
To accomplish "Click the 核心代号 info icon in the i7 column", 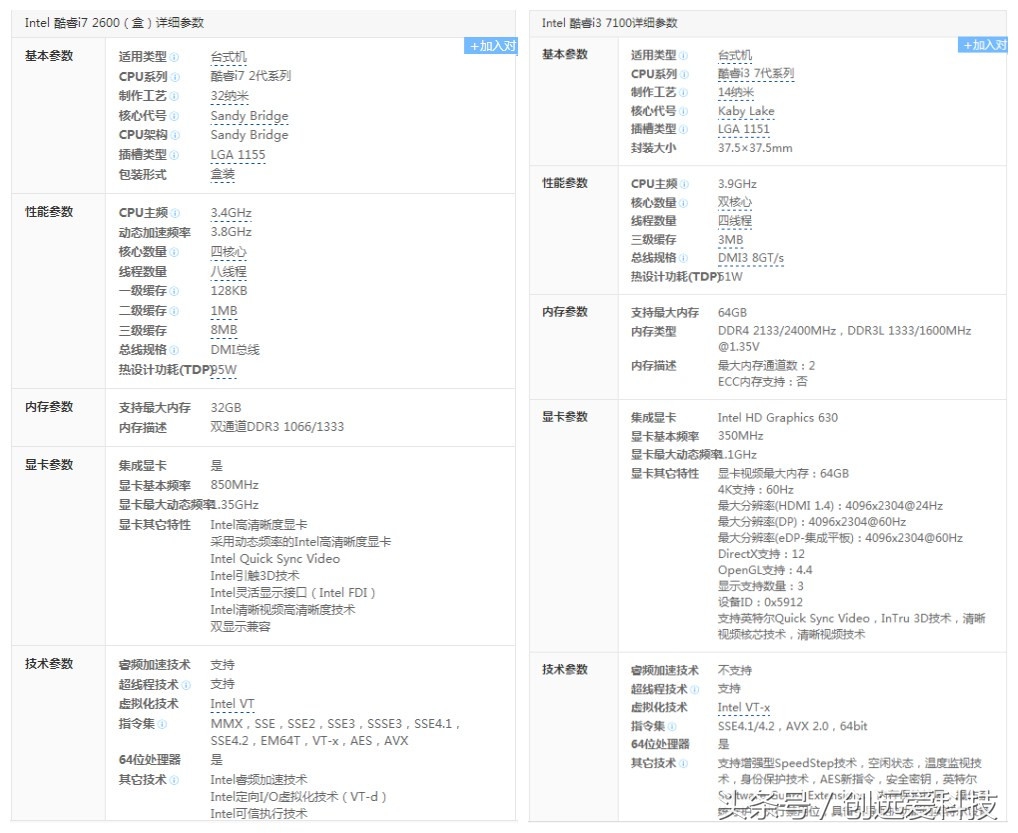I will (175, 116).
